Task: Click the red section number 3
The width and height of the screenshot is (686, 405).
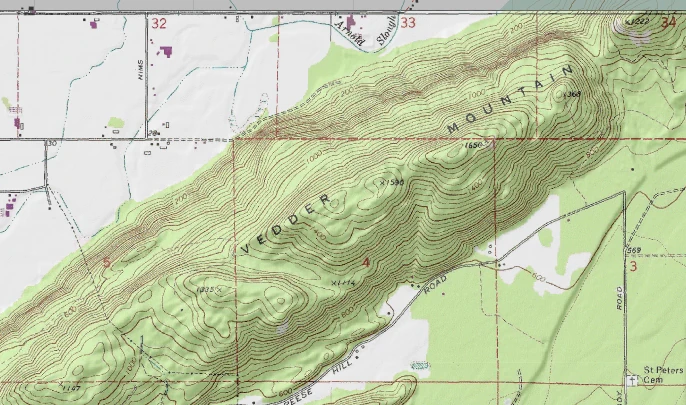Action: coord(633,267)
